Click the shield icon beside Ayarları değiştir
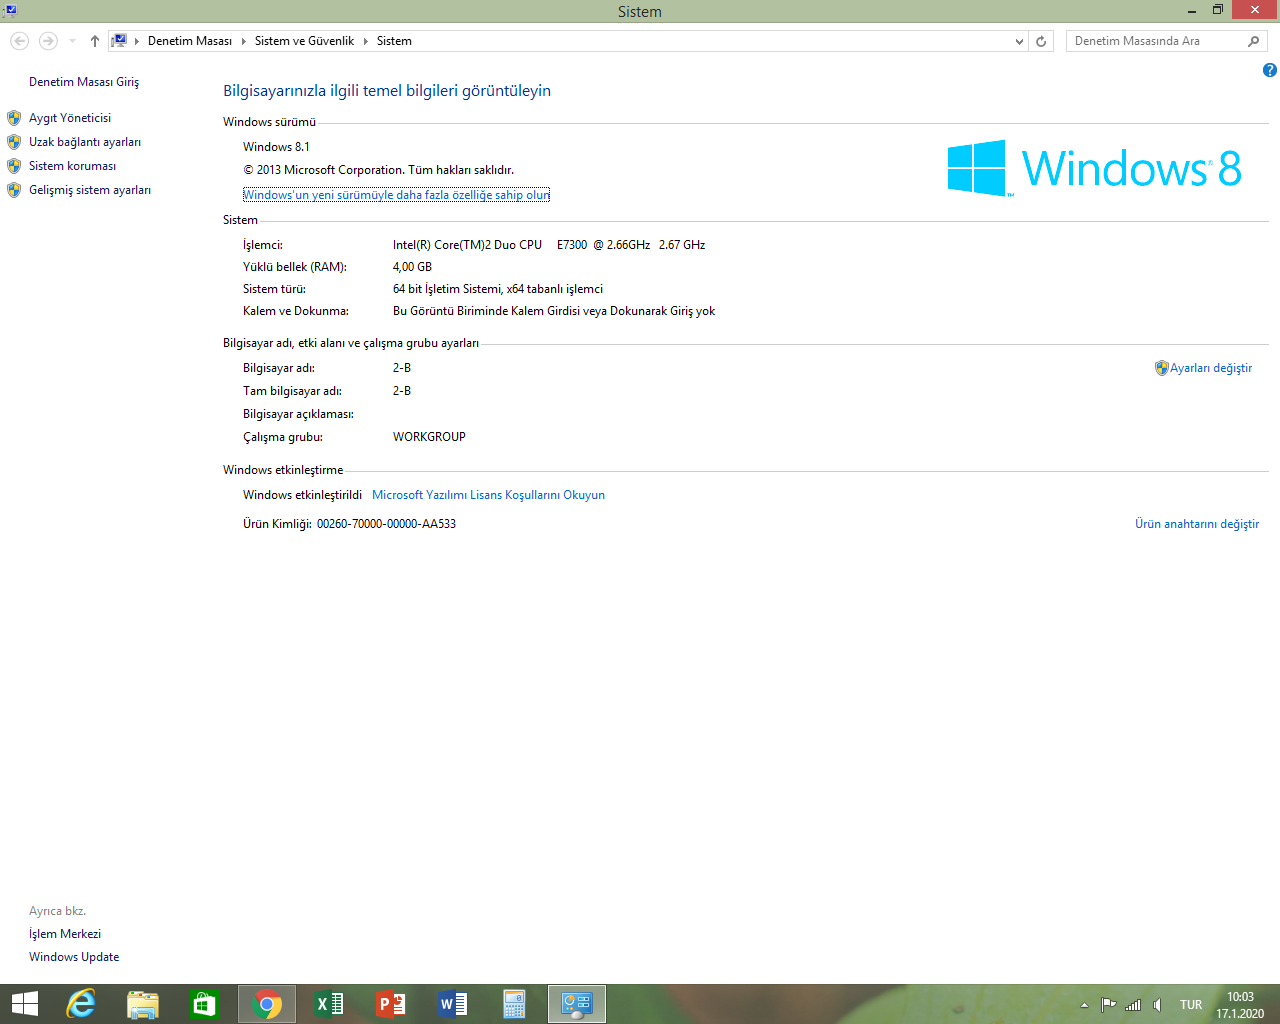Image resolution: width=1280 pixels, height=1024 pixels. (1161, 368)
